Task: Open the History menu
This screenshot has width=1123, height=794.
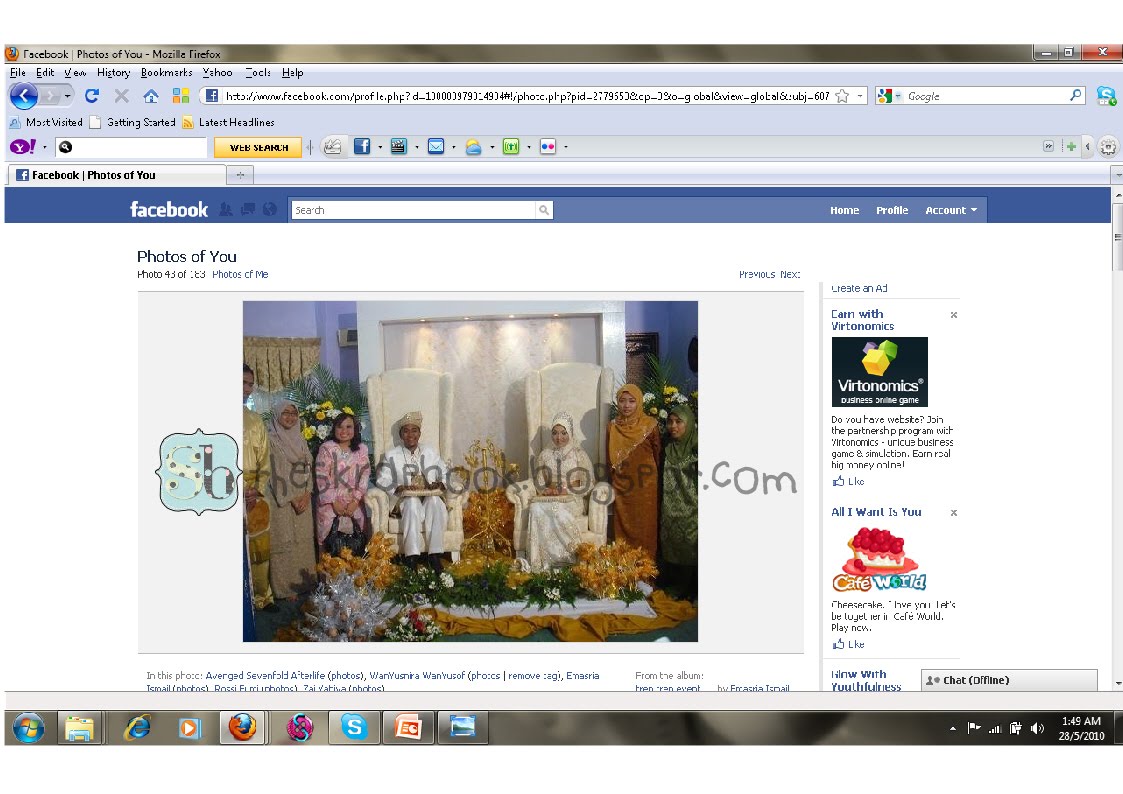Action: 113,72
